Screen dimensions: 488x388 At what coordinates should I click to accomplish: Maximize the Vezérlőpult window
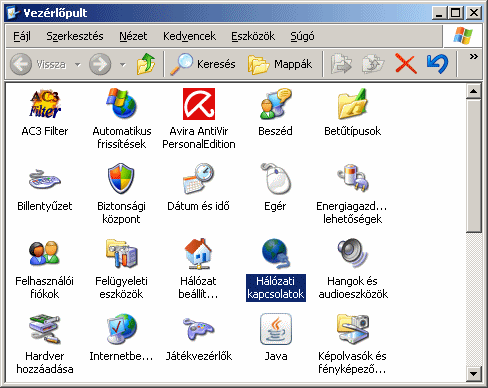[456, 13]
